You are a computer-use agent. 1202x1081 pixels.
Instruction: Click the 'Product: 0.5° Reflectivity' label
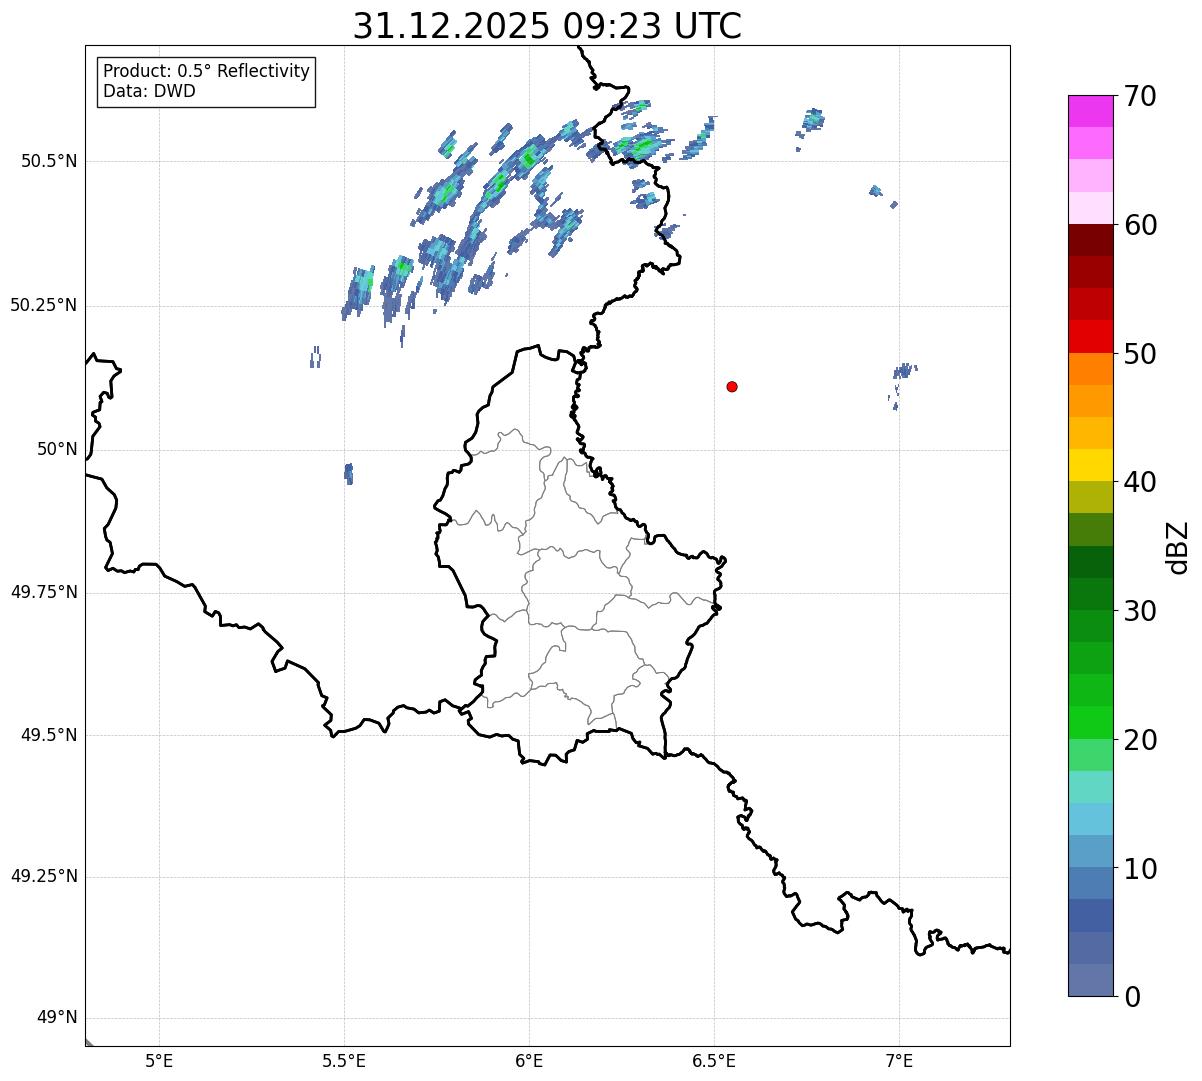coord(206,72)
